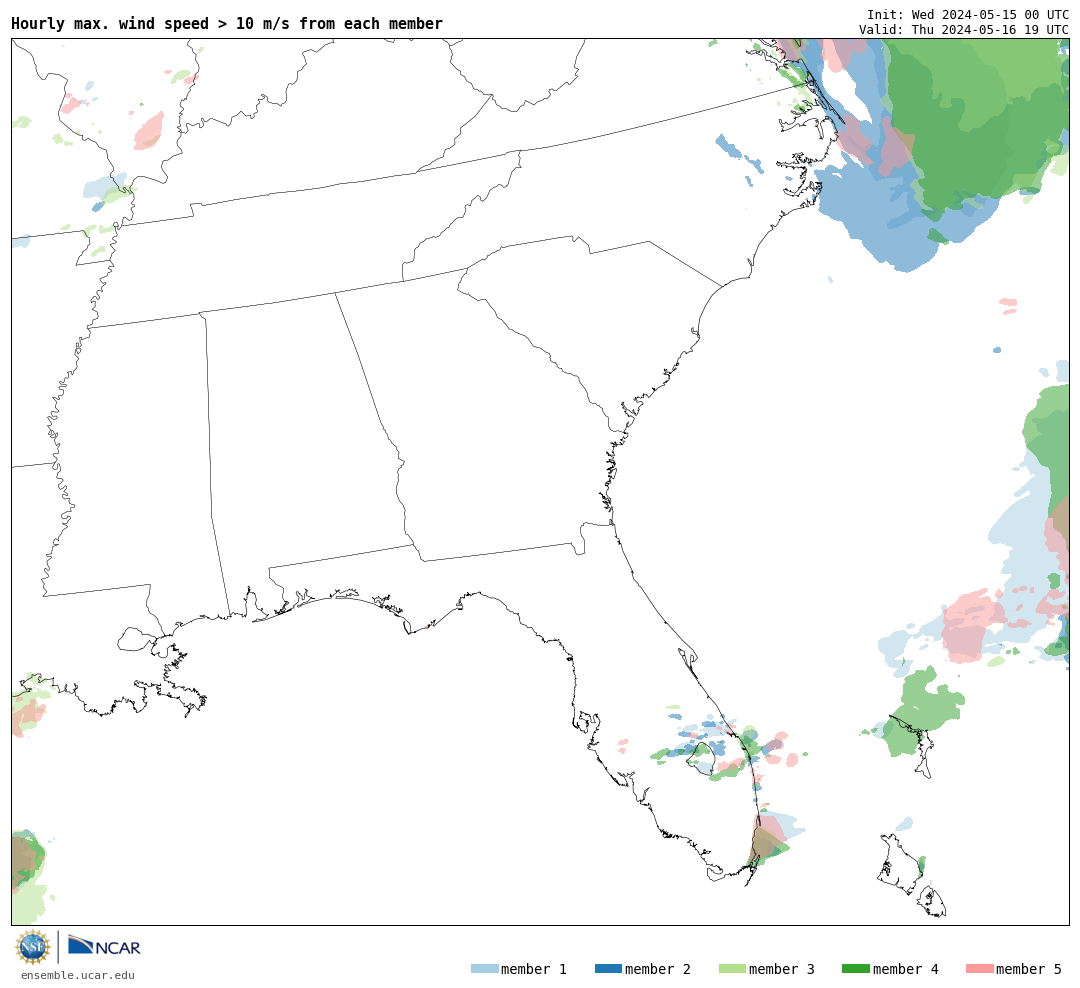Open the ensemble.ucar.edu text link
The height and width of the screenshot is (988, 1080).
coord(78,975)
